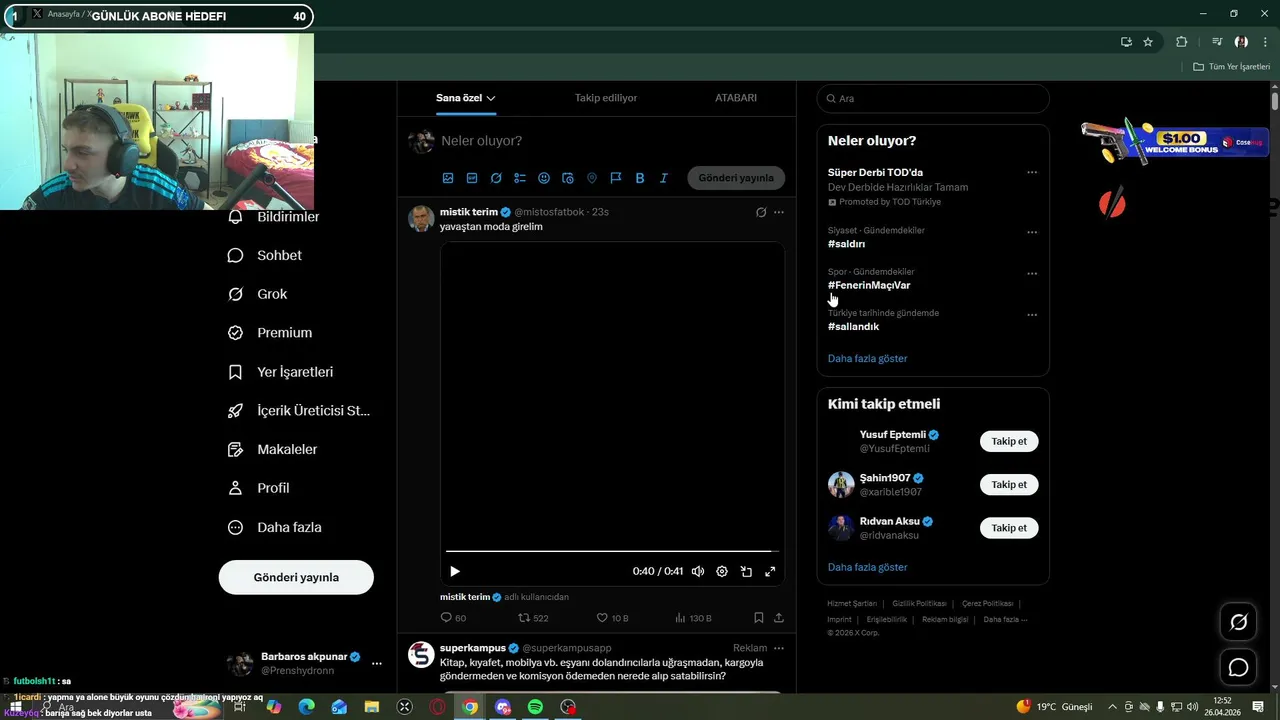Open Yer İşaretleri in the sidebar

(x=281, y=372)
